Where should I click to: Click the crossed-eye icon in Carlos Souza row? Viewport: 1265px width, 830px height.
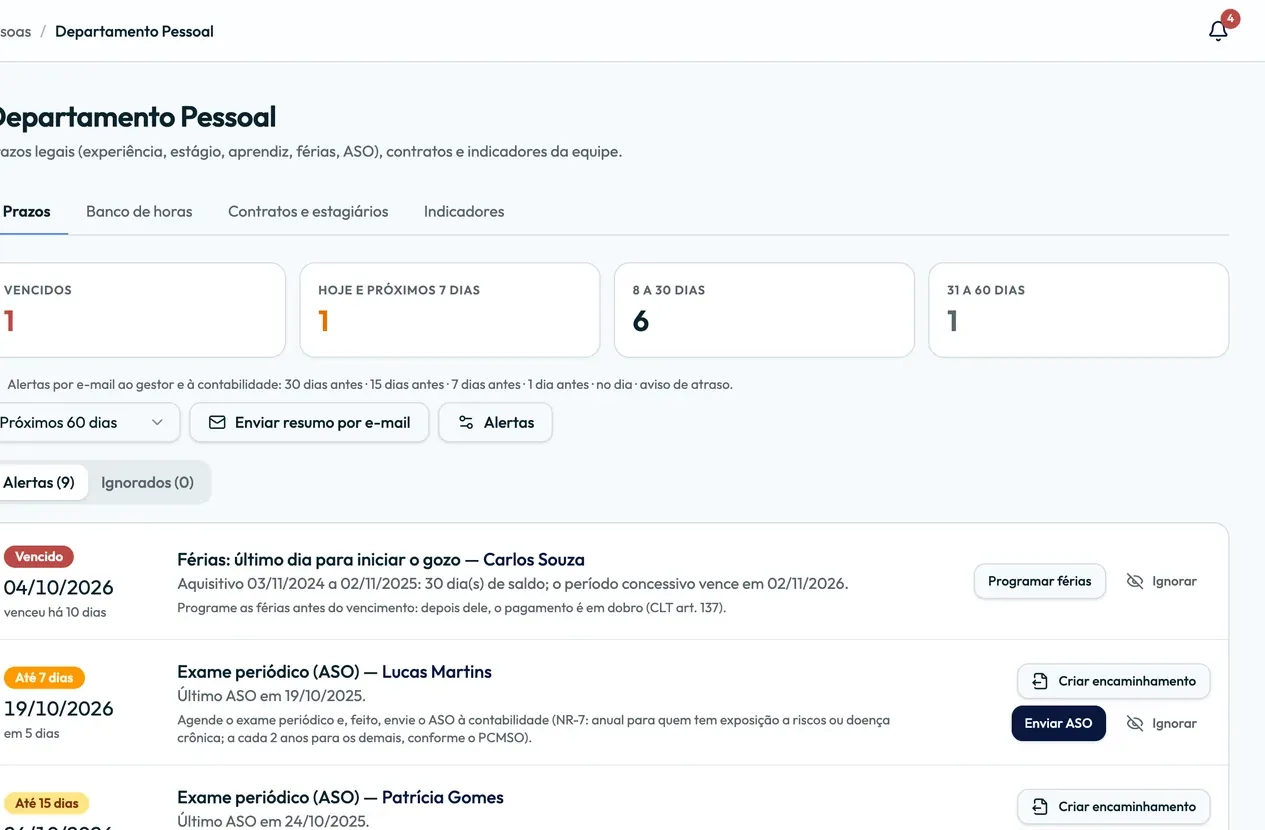click(1135, 581)
